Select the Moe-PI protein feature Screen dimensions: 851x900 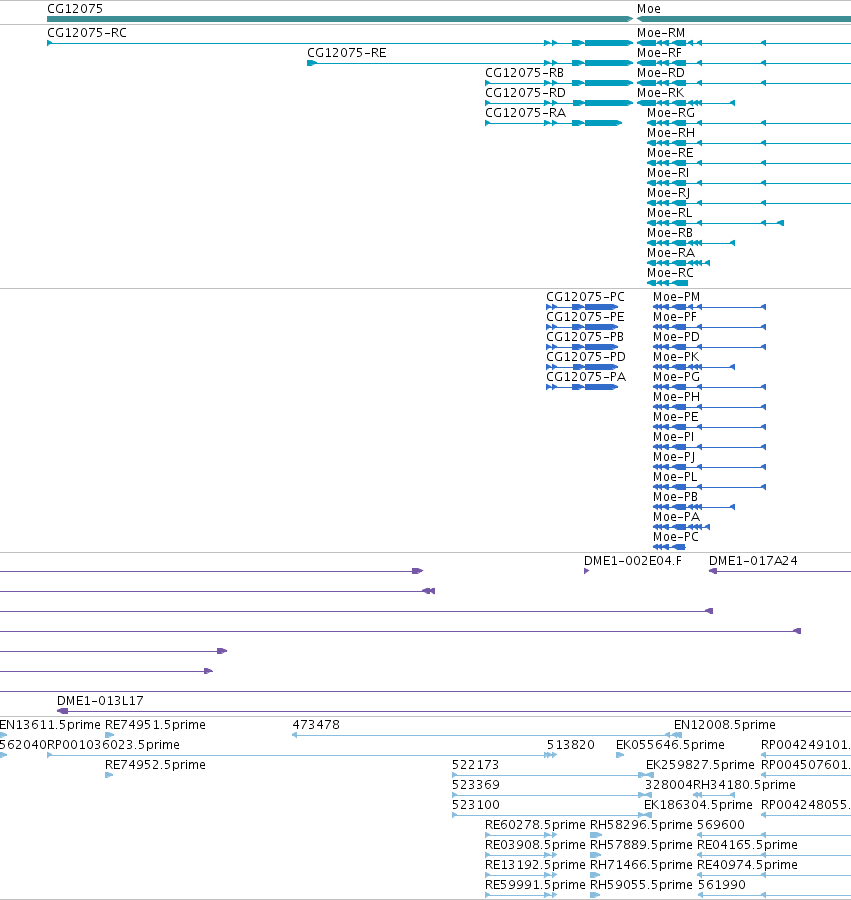(673, 437)
